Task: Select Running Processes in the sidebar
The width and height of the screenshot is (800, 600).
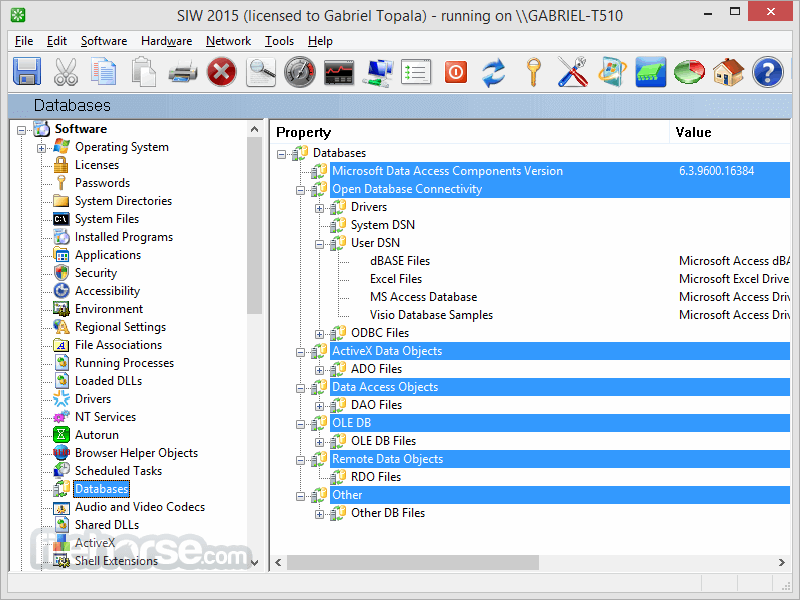Action: pos(124,363)
